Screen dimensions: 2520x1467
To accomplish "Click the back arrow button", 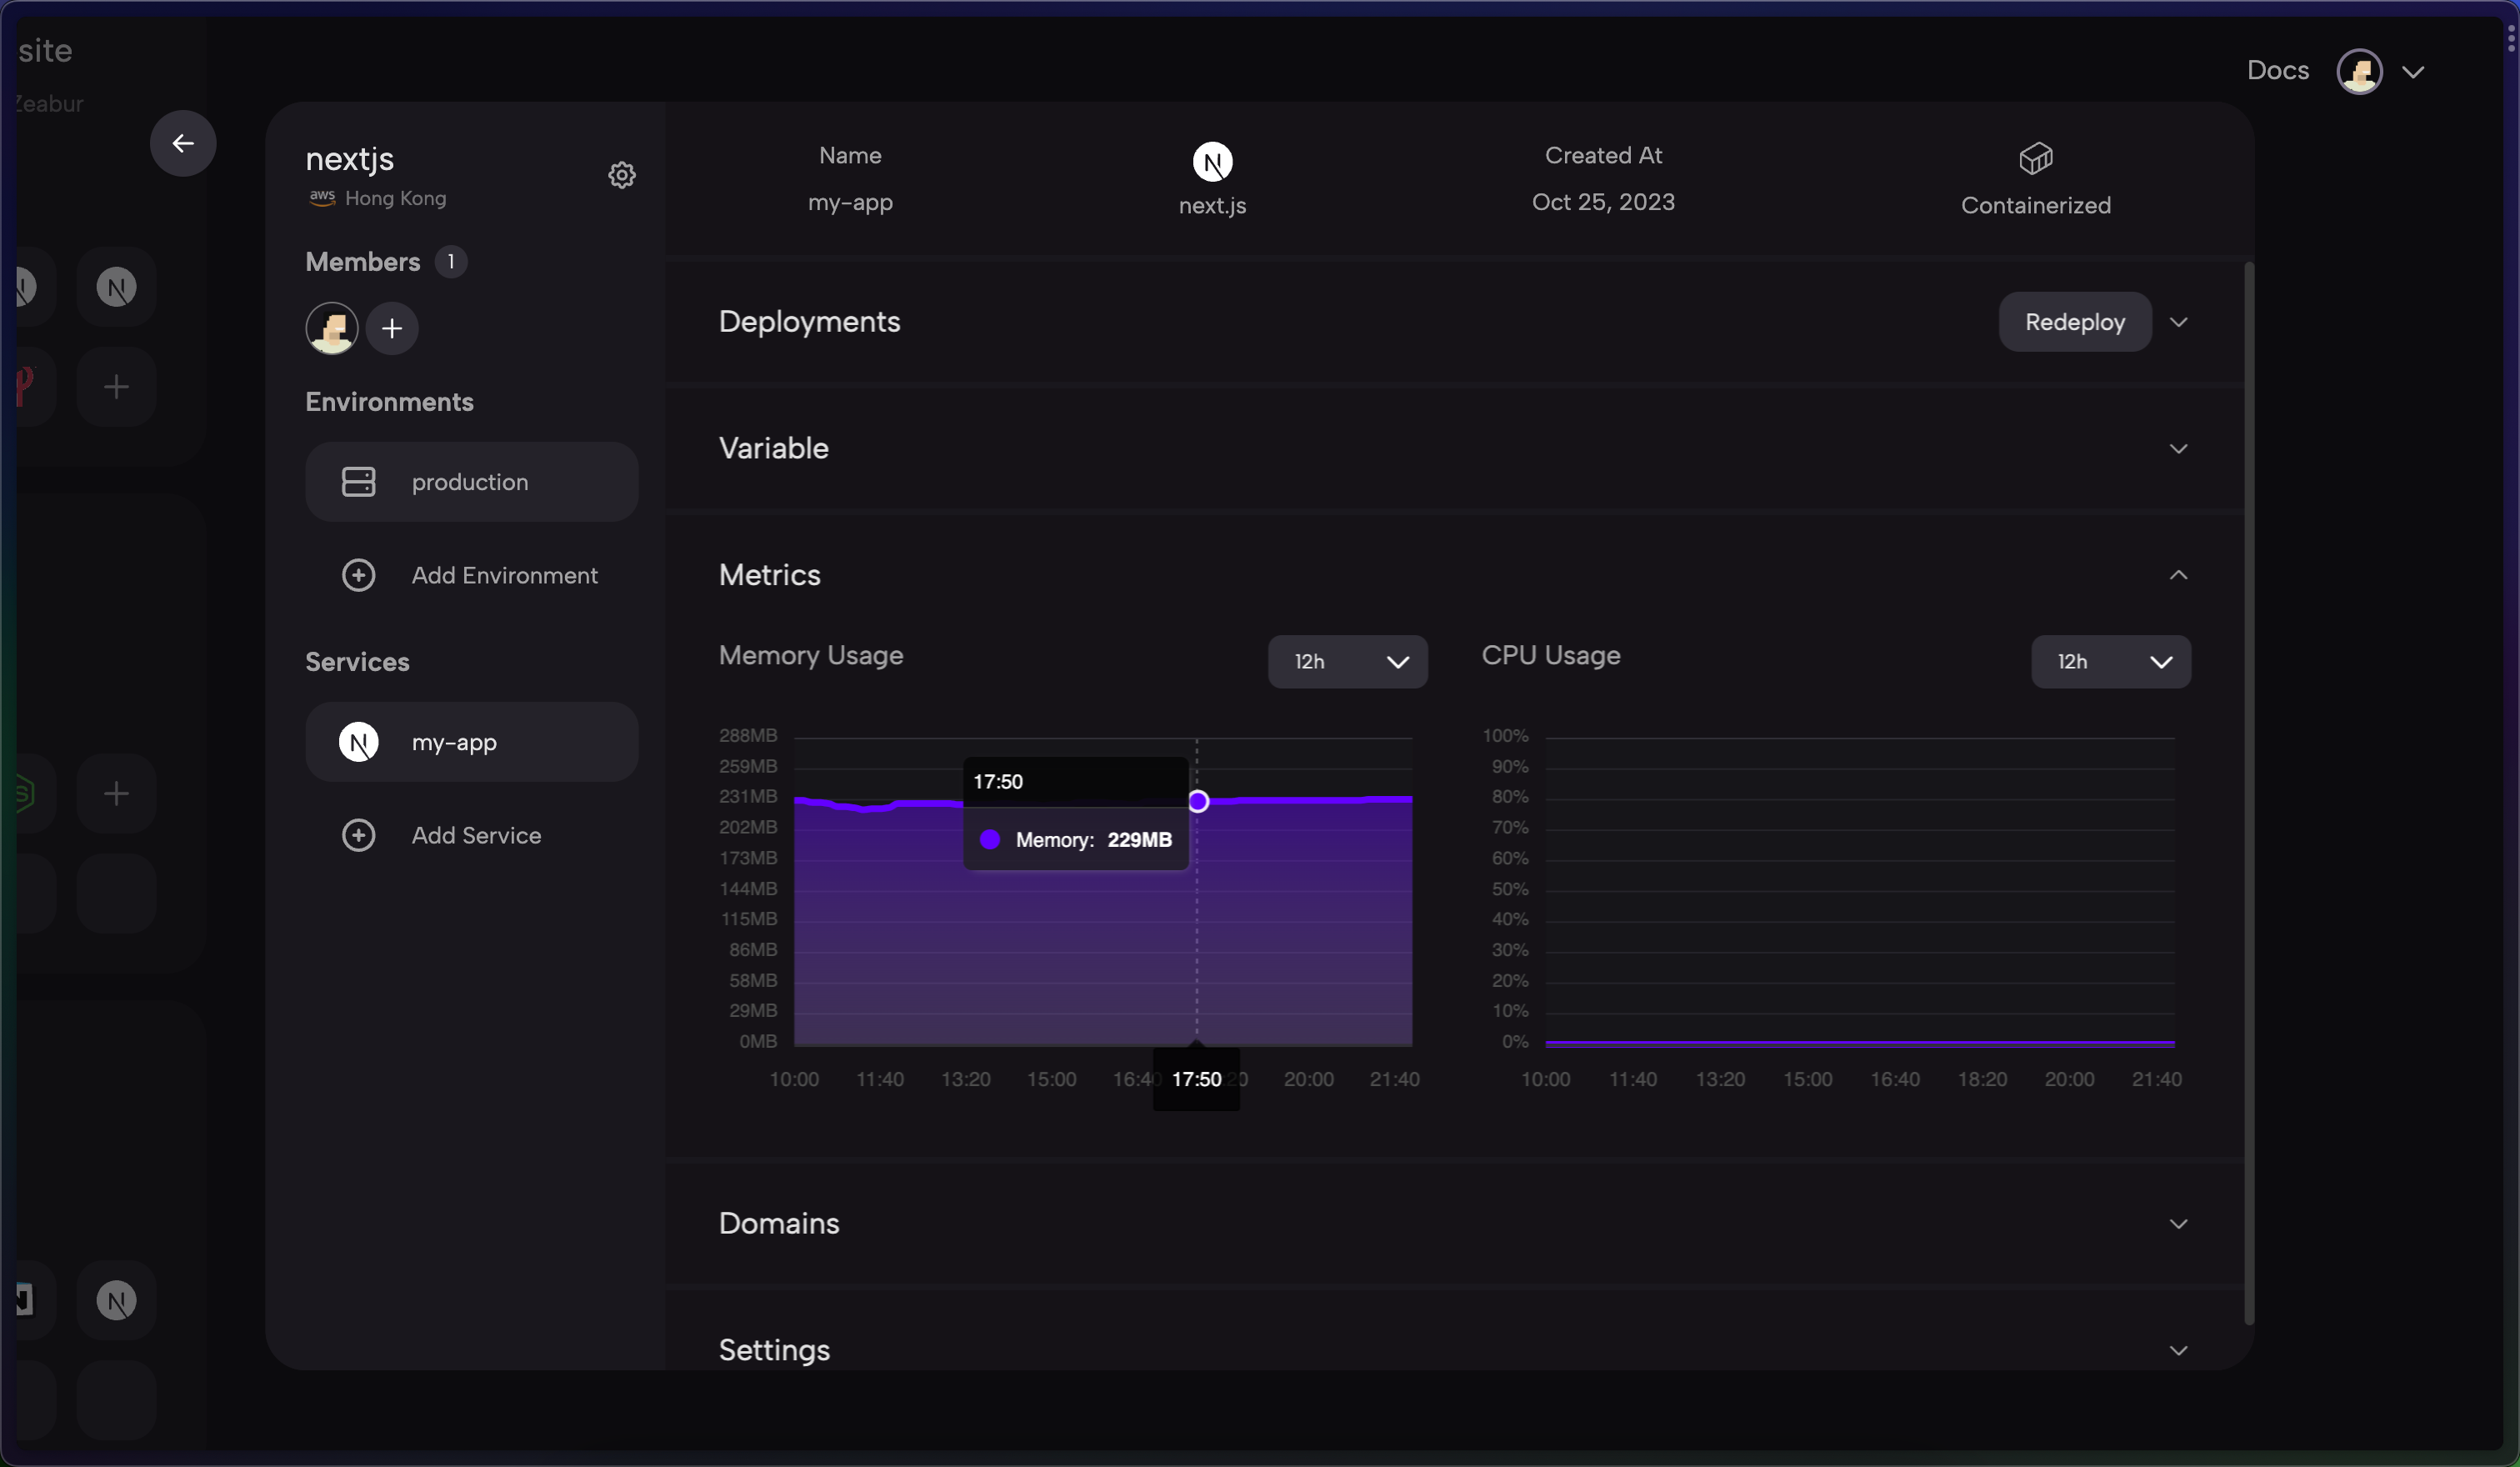I will click(x=183, y=143).
